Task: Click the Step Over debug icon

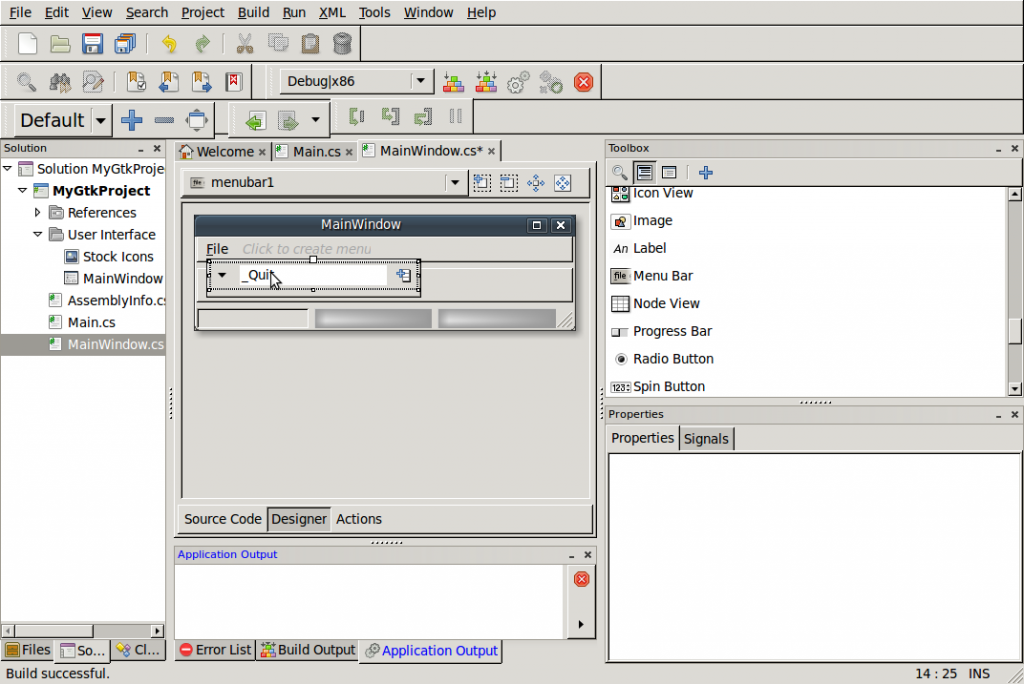Action: point(357,117)
